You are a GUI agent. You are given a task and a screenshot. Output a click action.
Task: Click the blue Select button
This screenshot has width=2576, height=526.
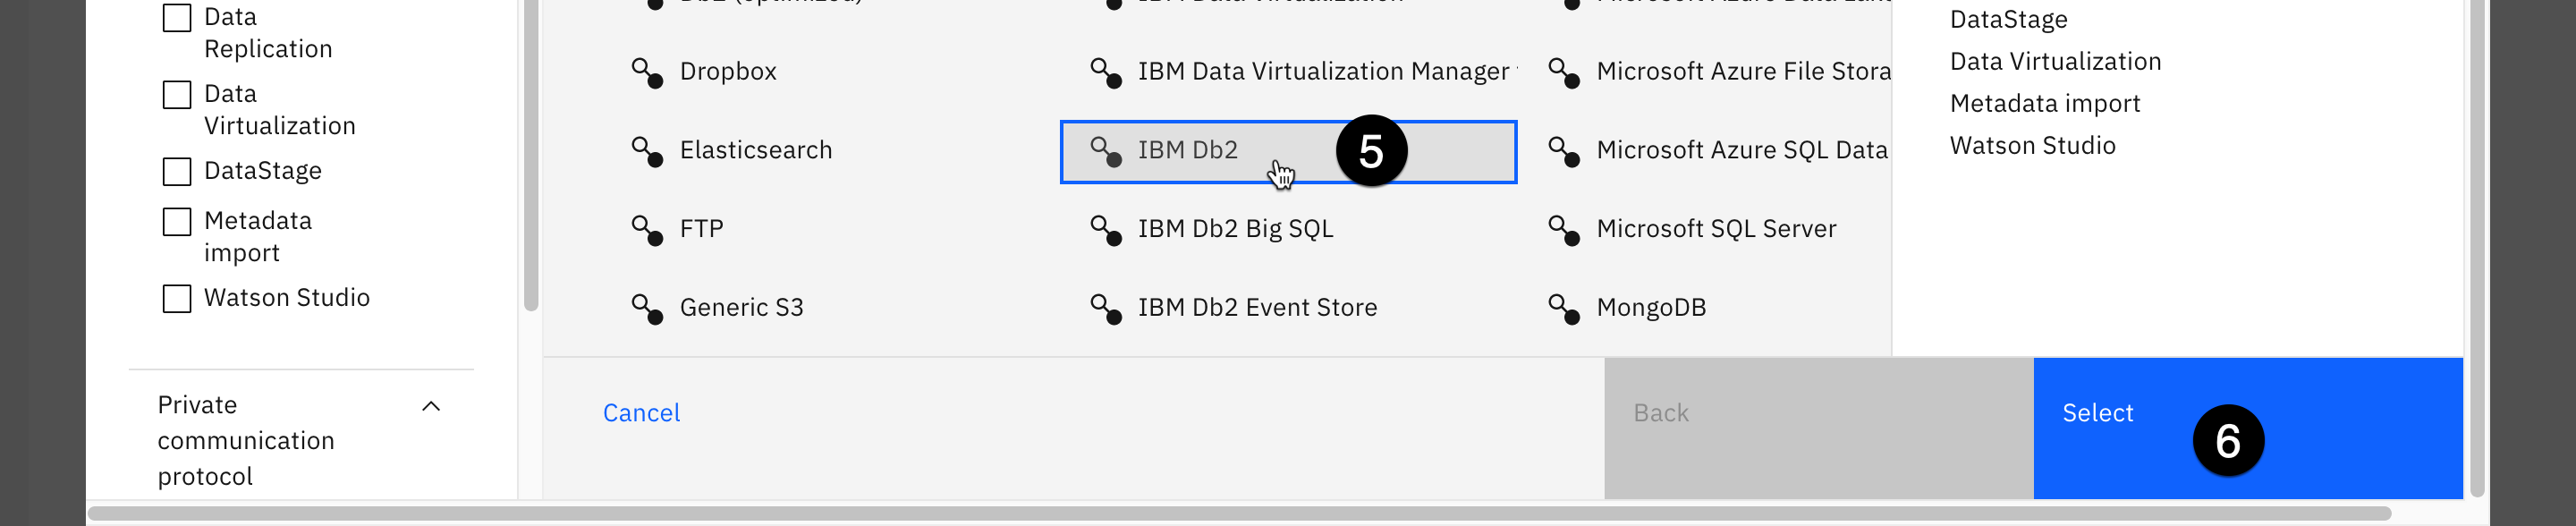[x=2247, y=429]
